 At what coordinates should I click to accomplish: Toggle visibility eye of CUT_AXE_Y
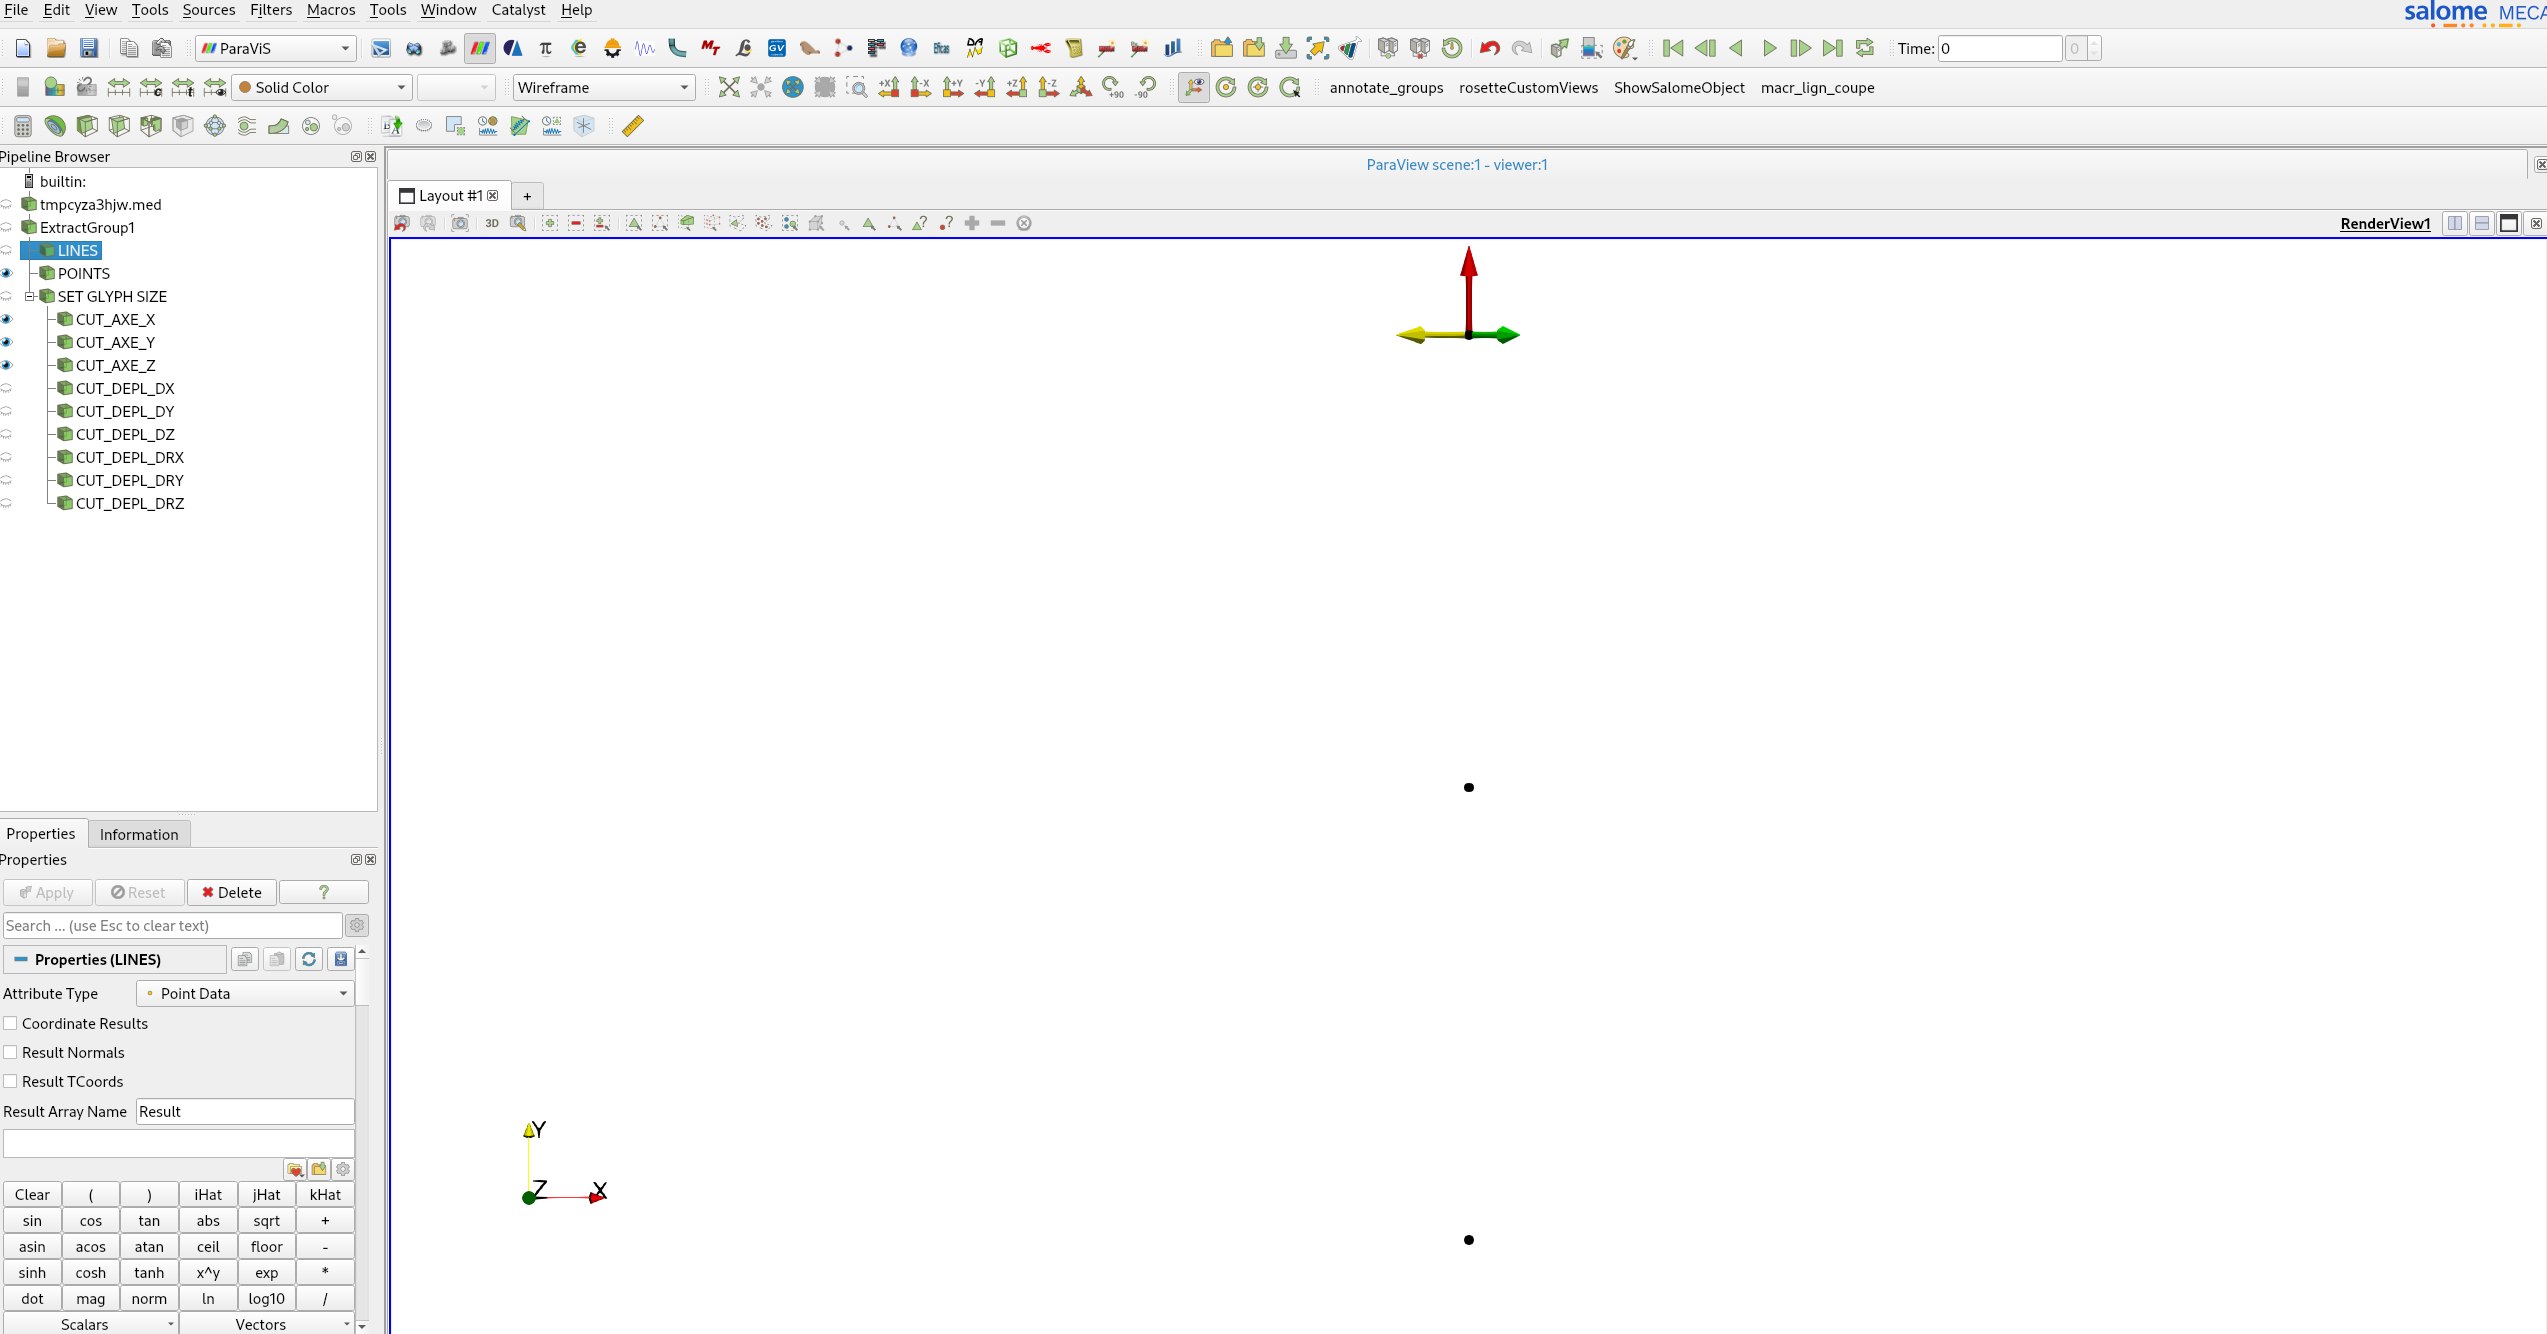pyautogui.click(x=7, y=342)
